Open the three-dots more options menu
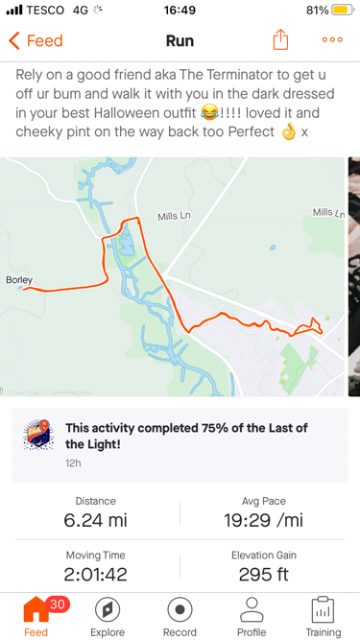360x640 pixels. coord(332,40)
